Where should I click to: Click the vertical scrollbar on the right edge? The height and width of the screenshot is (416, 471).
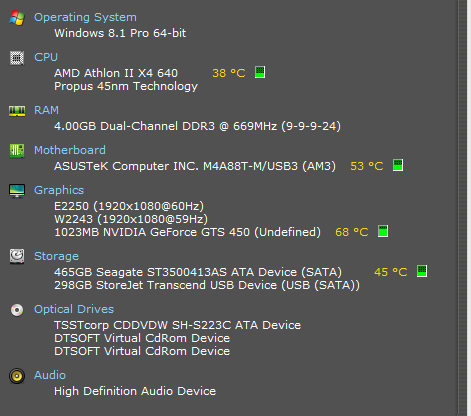tap(462, 208)
